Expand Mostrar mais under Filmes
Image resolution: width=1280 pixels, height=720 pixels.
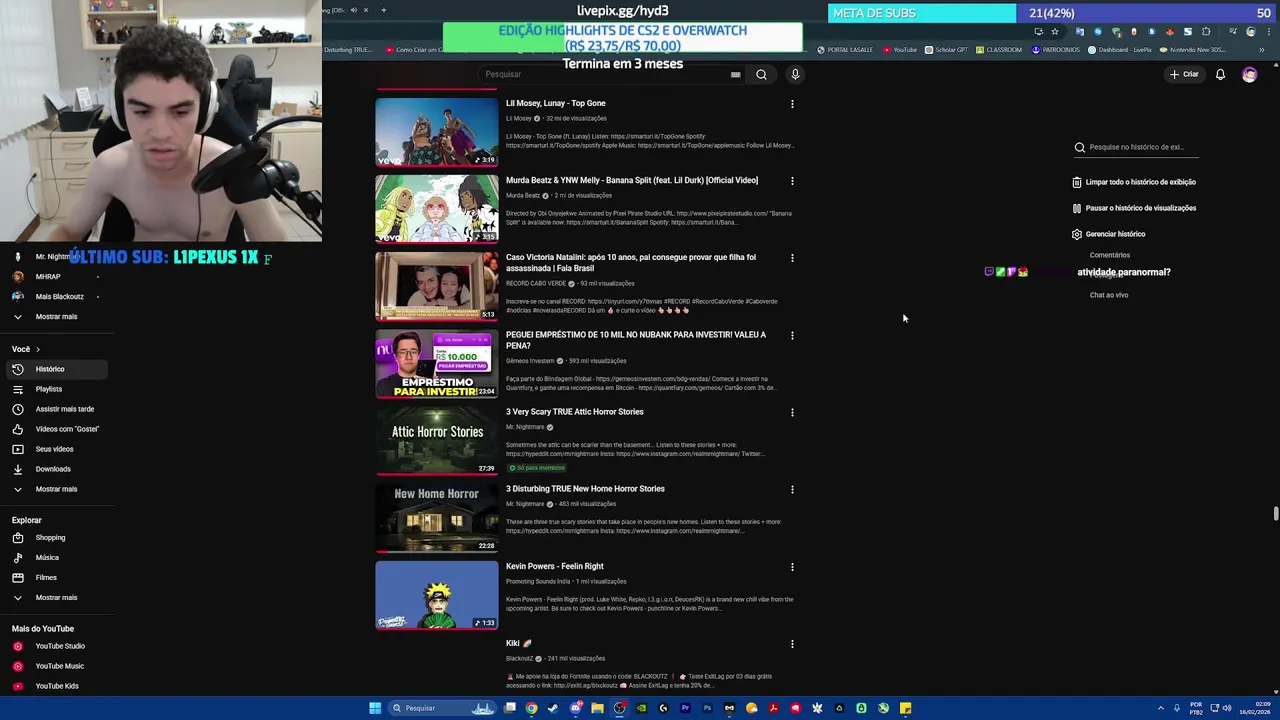[x=56, y=597]
